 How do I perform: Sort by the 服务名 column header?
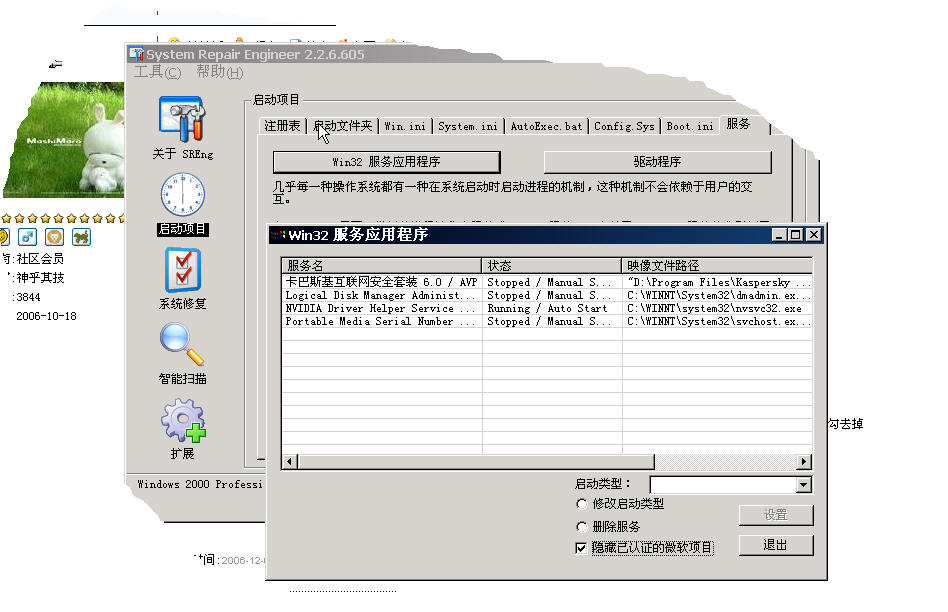(x=381, y=265)
